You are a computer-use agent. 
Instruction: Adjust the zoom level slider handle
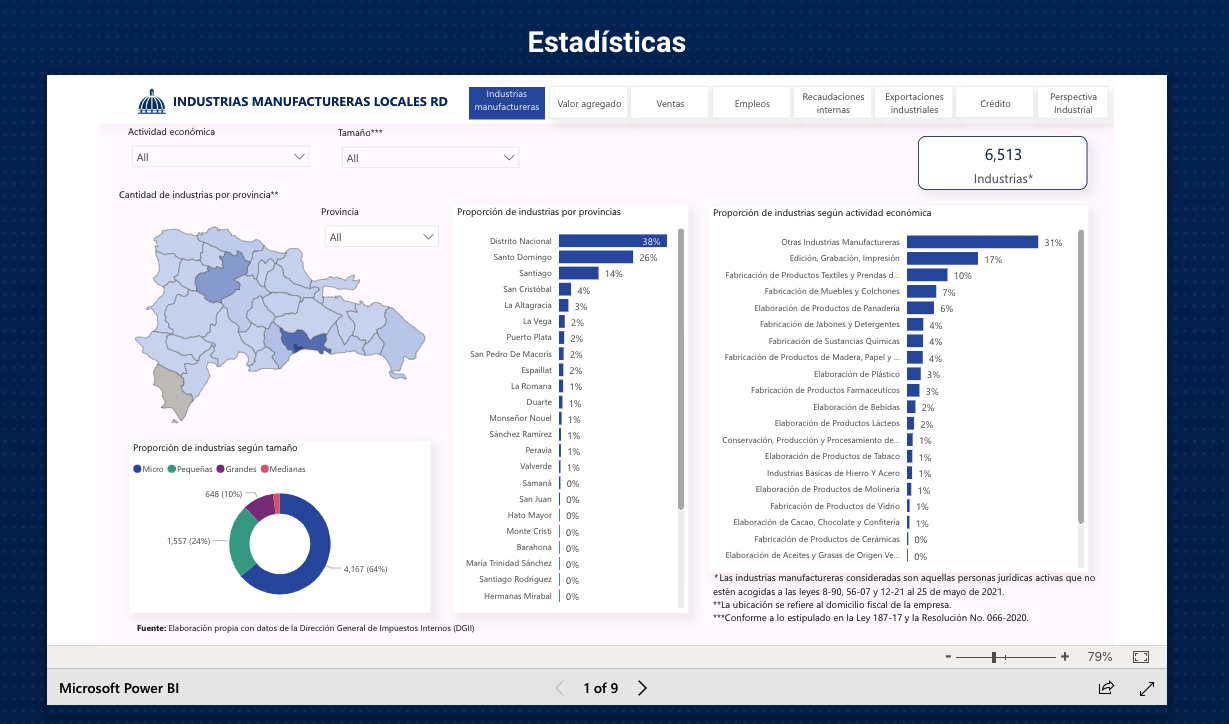(994, 657)
